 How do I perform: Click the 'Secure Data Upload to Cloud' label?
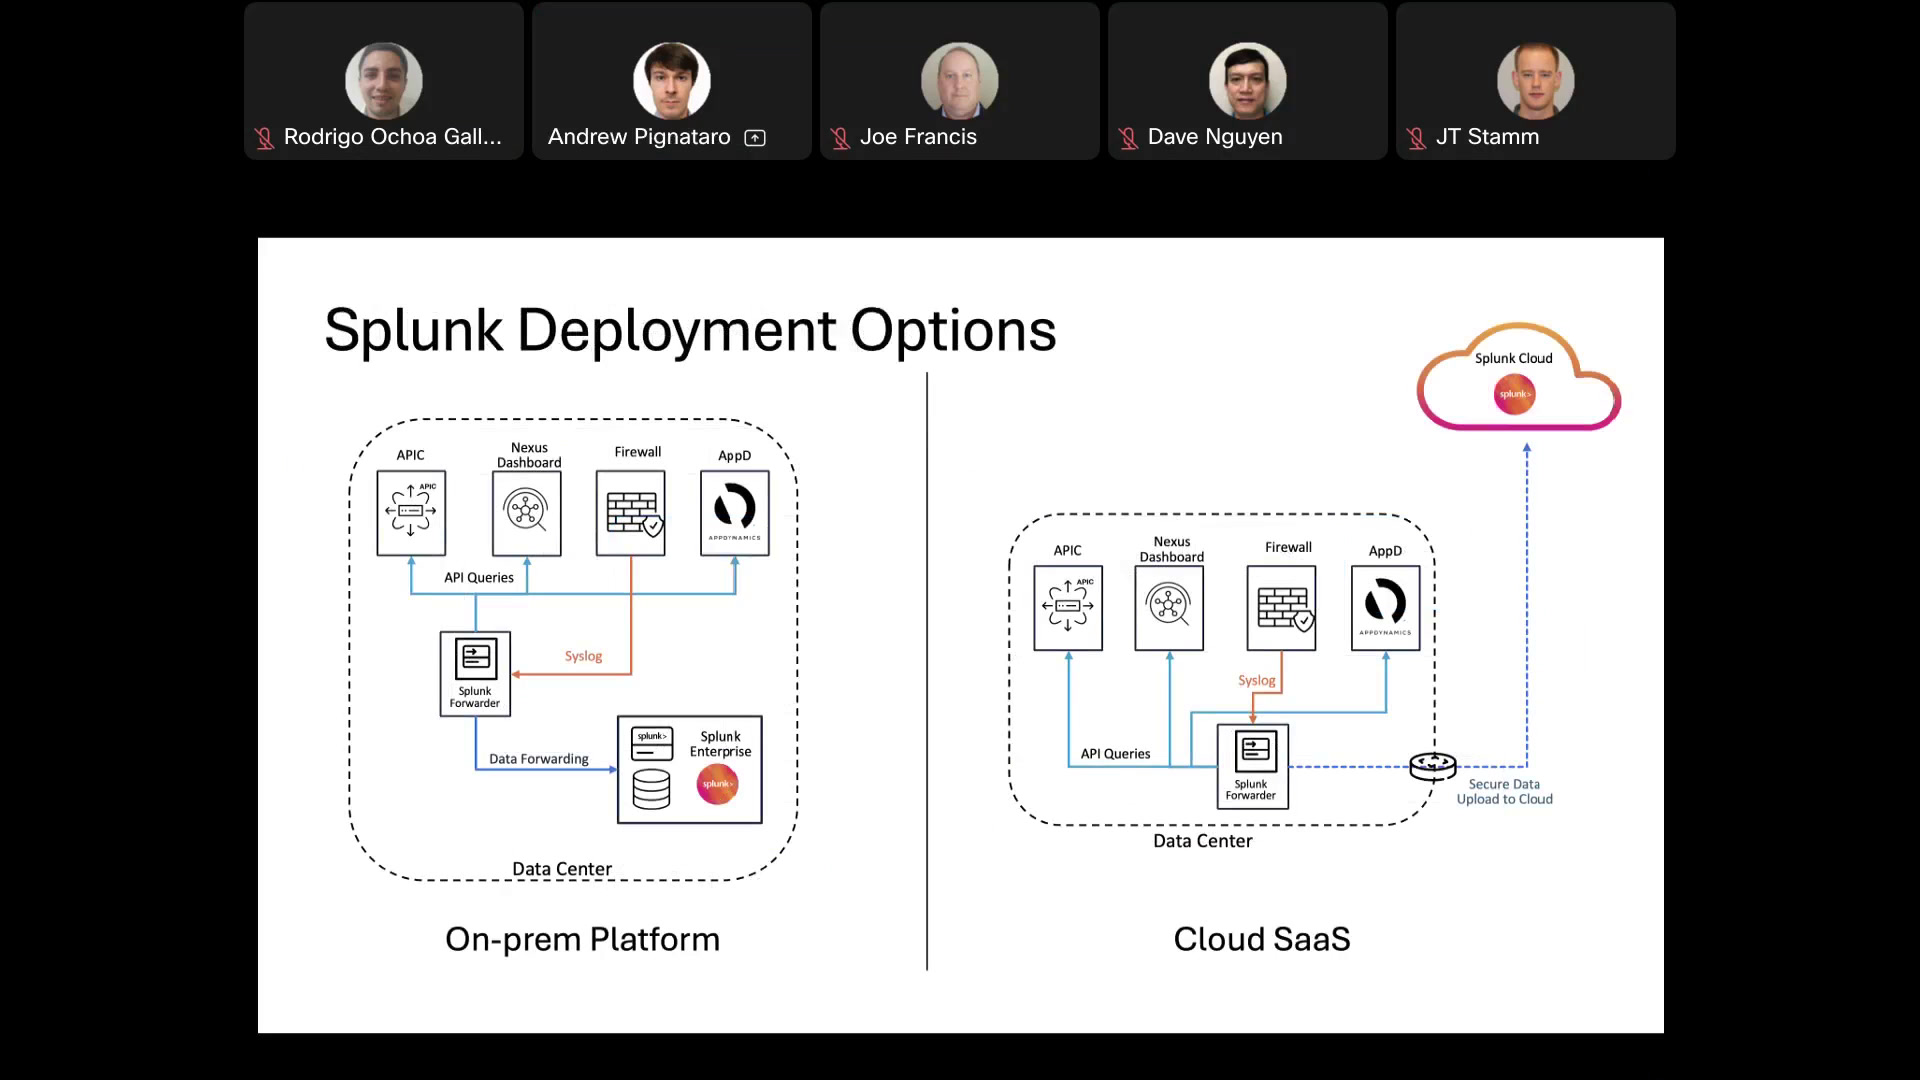[x=1505, y=791]
